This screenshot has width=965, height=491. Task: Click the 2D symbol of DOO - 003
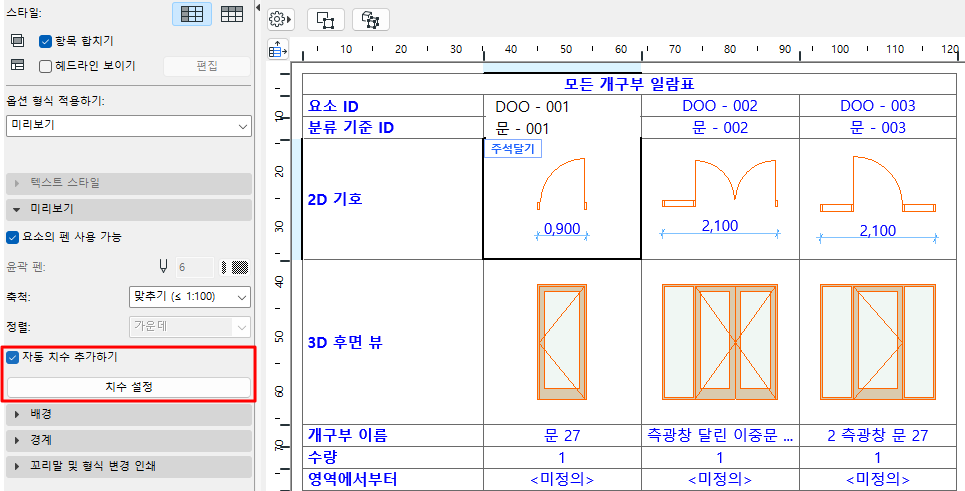click(x=878, y=184)
